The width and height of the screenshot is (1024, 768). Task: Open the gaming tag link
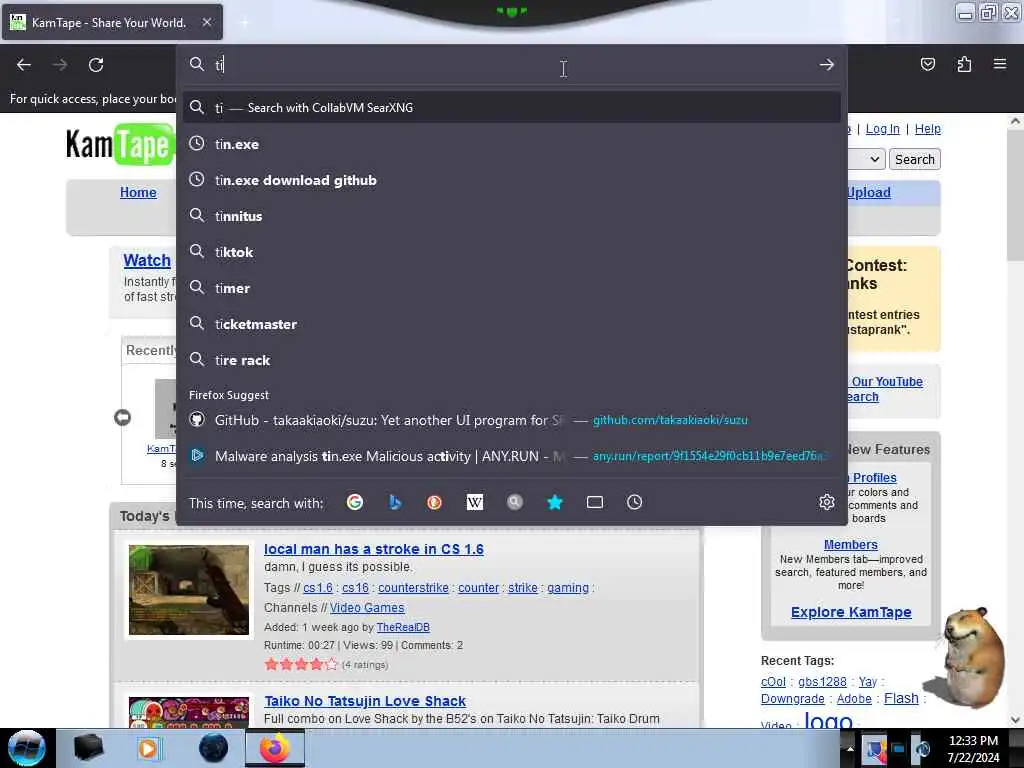568,588
